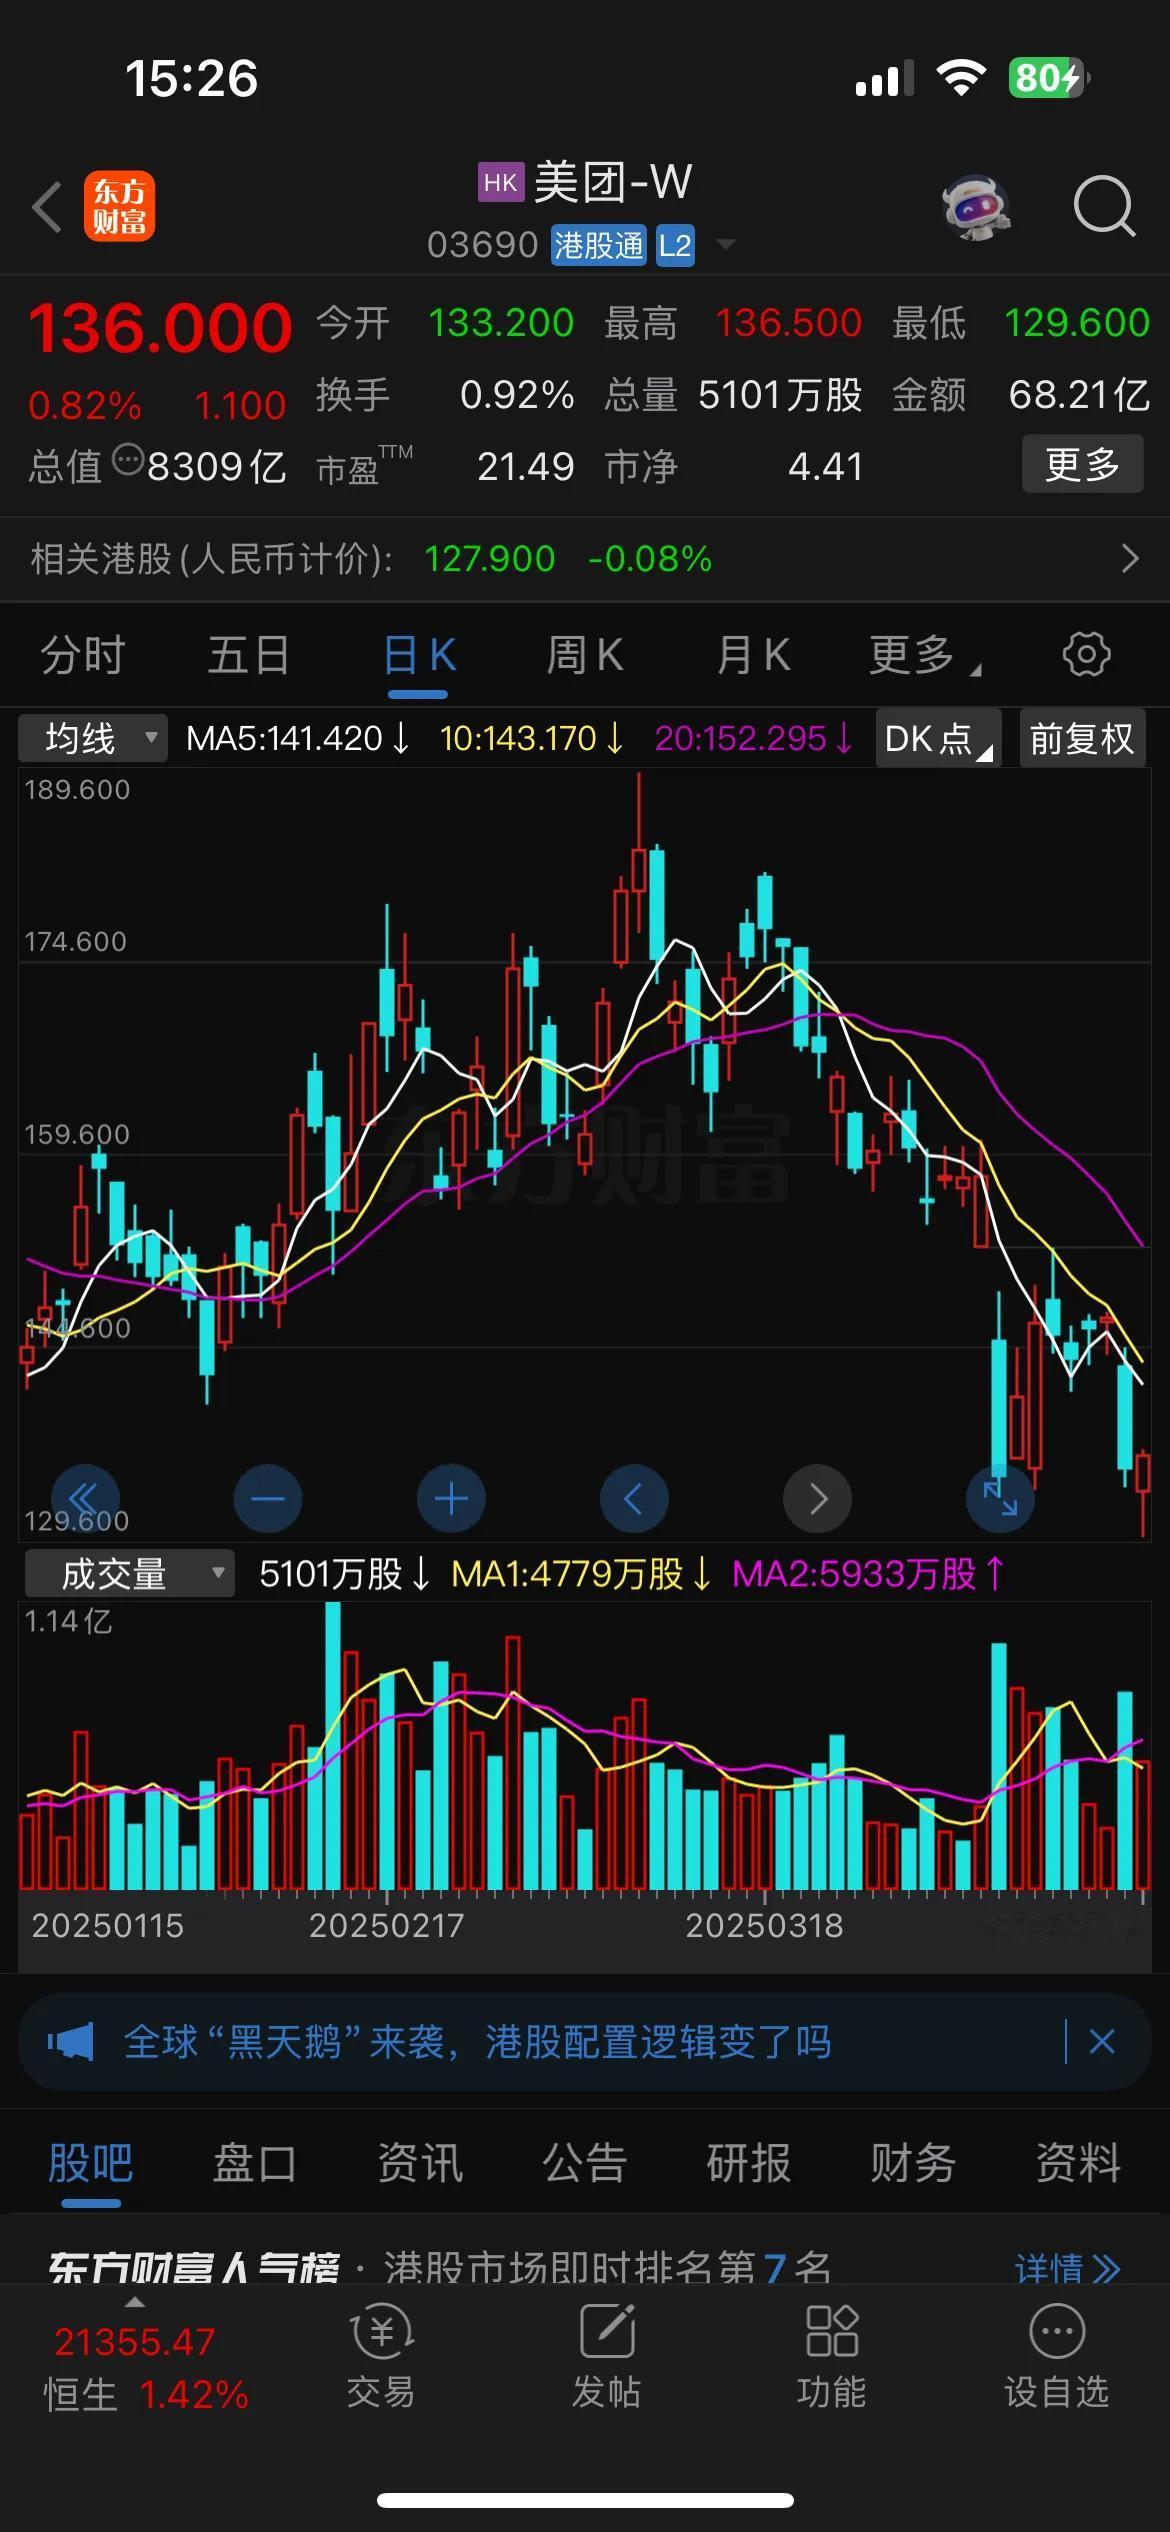The image size is (1170, 2532).
Task: Read the 全球黑天鹅来袭 news headline
Action: coord(478,2042)
